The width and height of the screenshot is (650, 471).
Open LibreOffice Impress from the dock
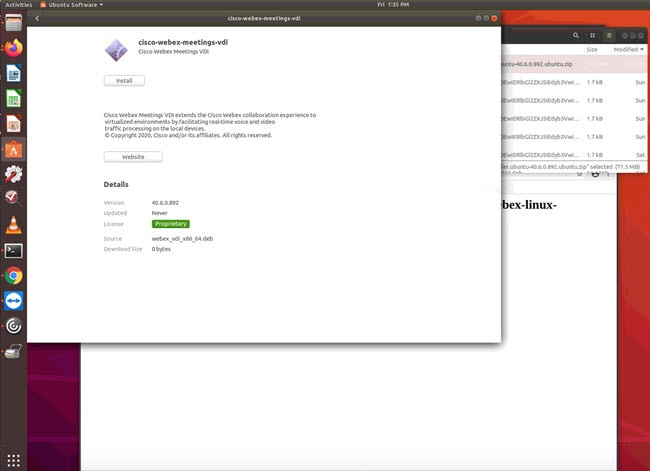[13, 124]
